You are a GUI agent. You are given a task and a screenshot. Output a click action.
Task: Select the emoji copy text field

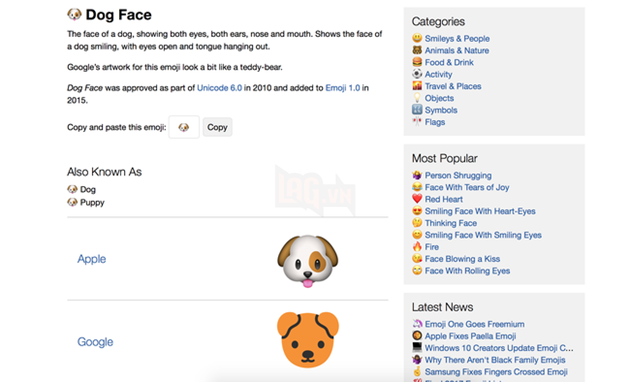point(184,127)
